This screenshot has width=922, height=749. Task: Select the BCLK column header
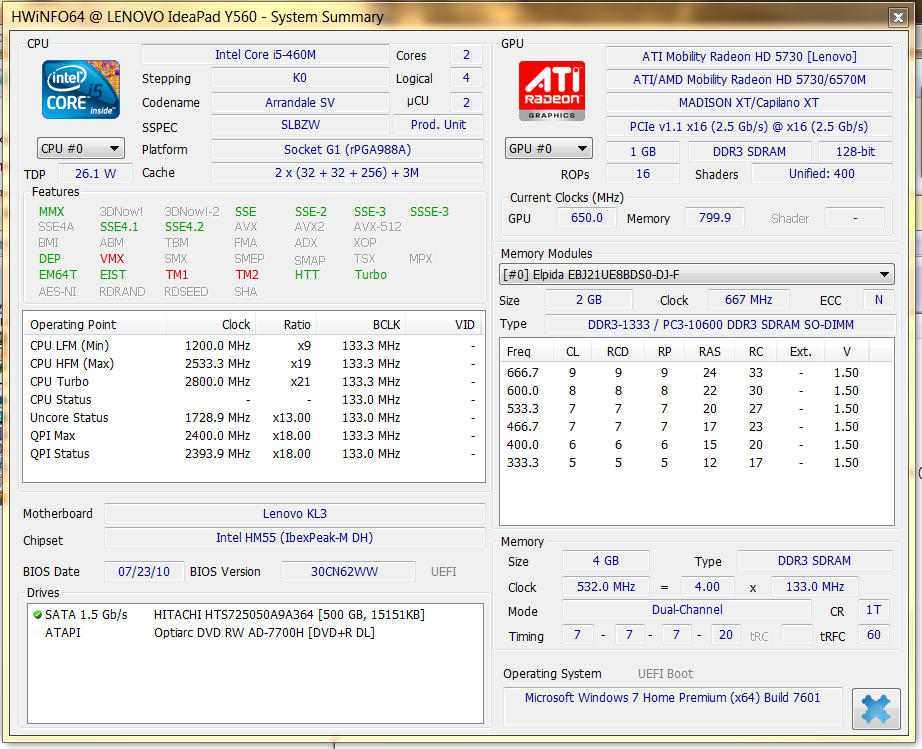pos(361,325)
